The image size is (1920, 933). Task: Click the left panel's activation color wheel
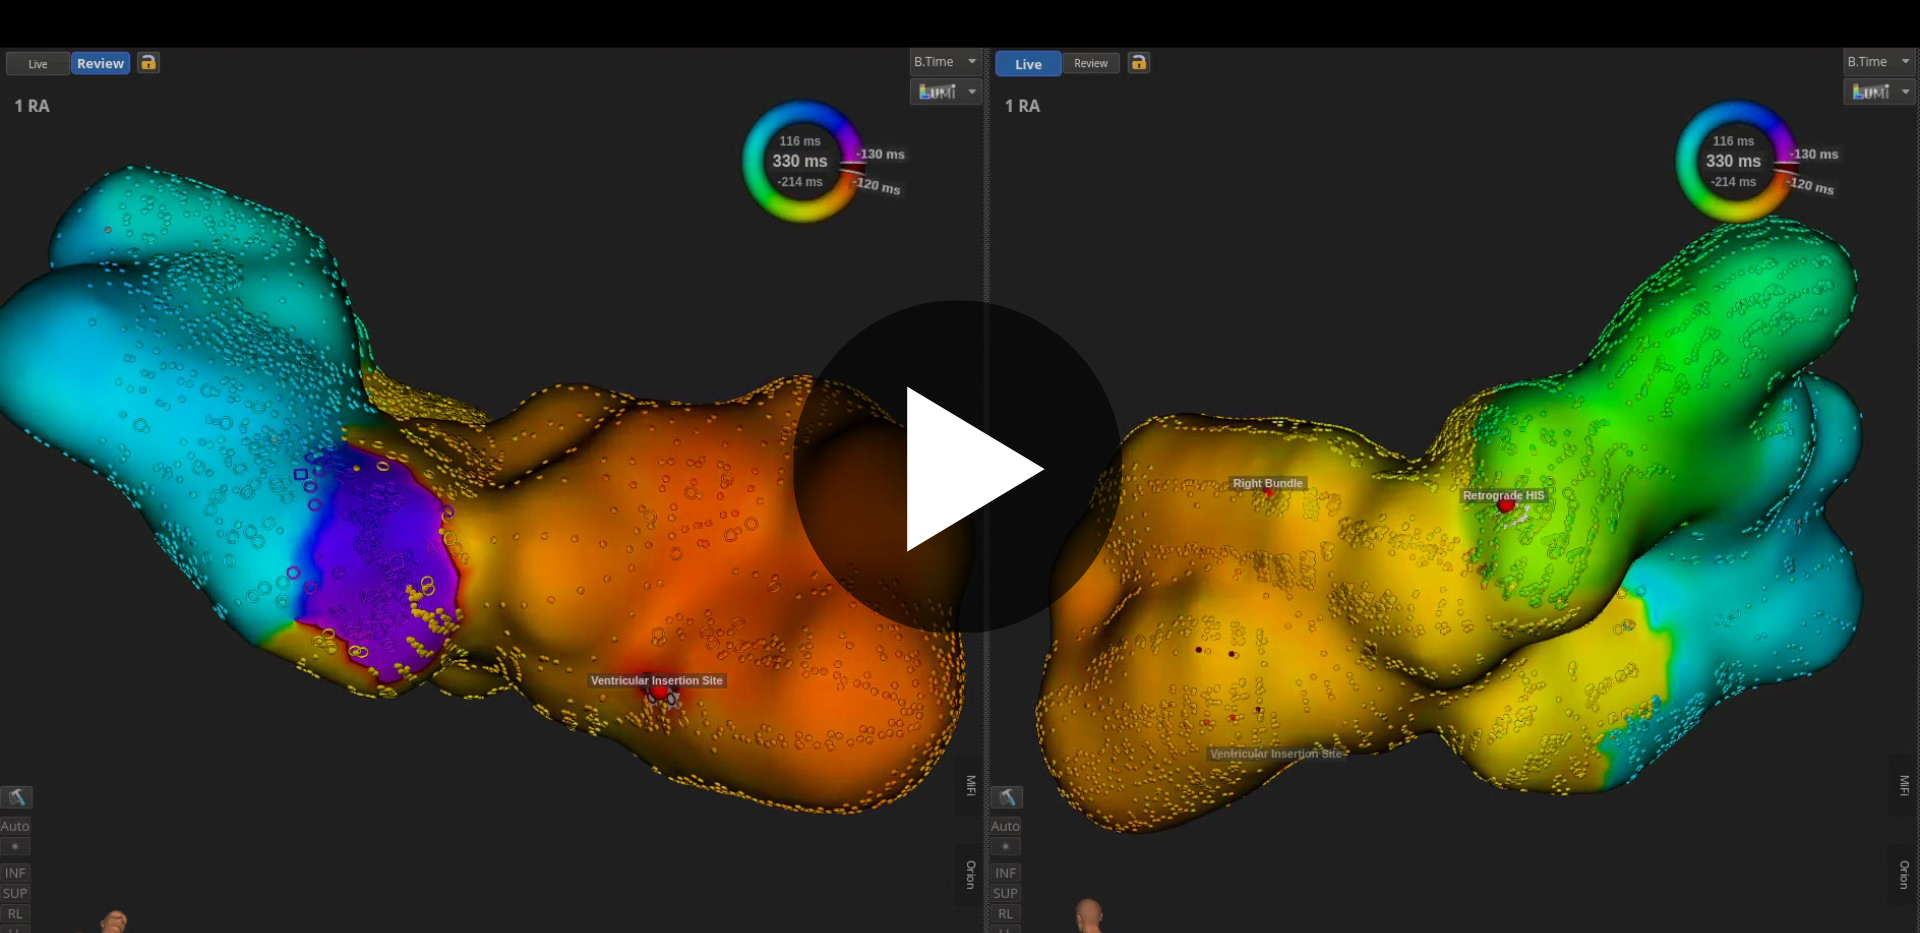[800, 161]
